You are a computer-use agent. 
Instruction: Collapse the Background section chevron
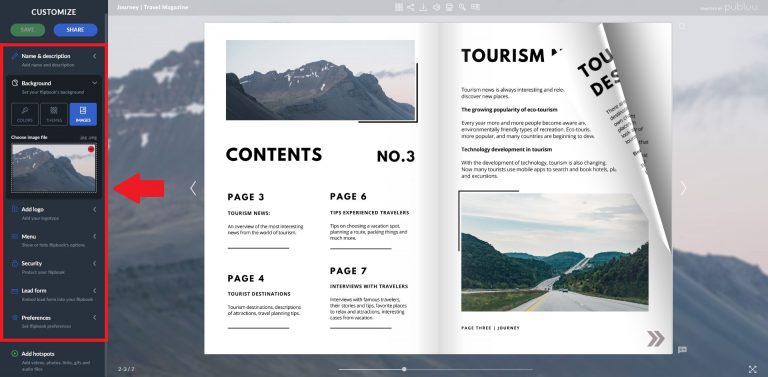95,83
